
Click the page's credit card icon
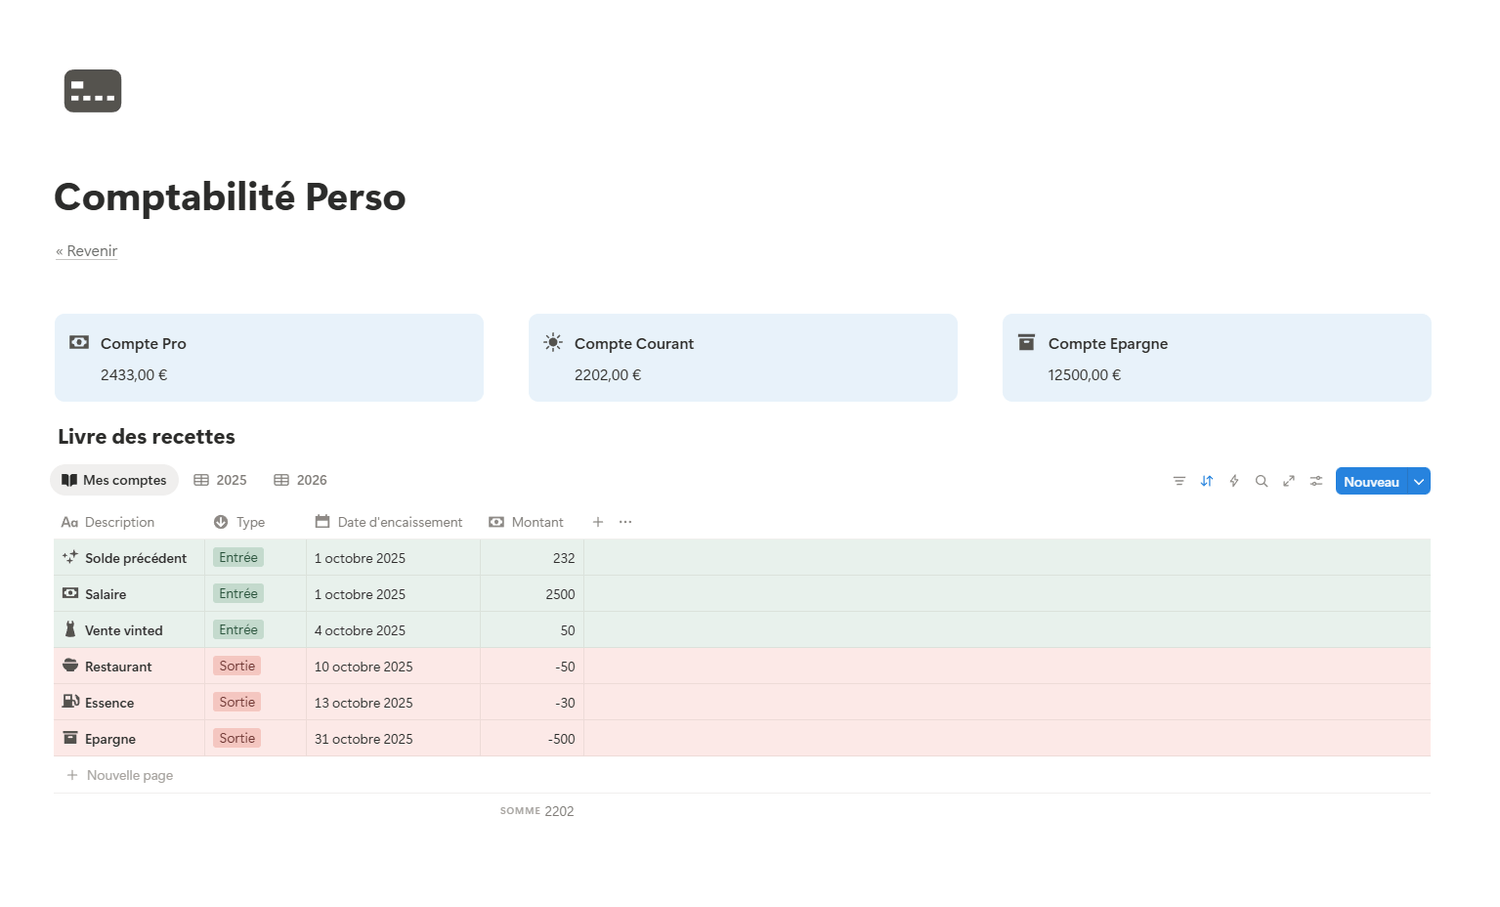pos(93,91)
